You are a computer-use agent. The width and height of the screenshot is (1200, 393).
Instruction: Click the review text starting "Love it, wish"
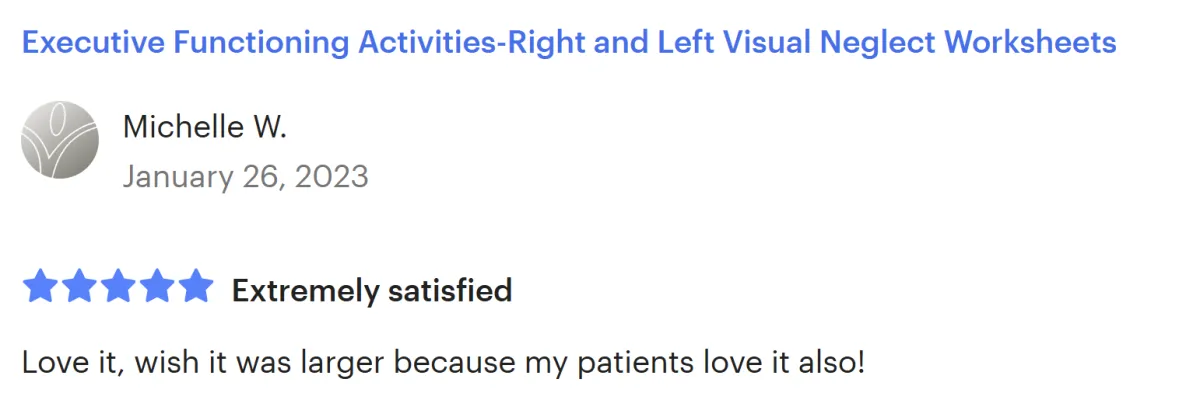pyautogui.click(x=443, y=362)
